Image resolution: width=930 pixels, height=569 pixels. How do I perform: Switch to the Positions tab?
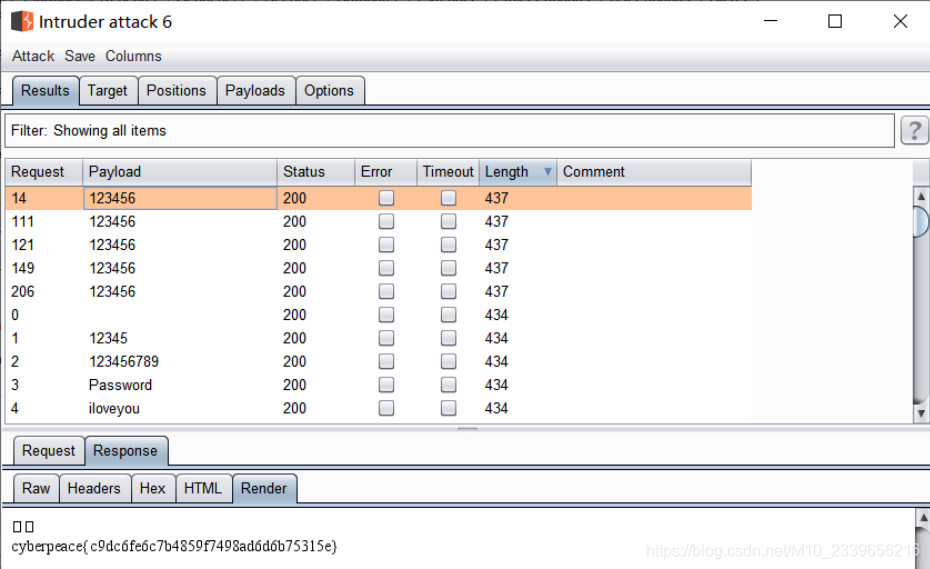(x=177, y=91)
